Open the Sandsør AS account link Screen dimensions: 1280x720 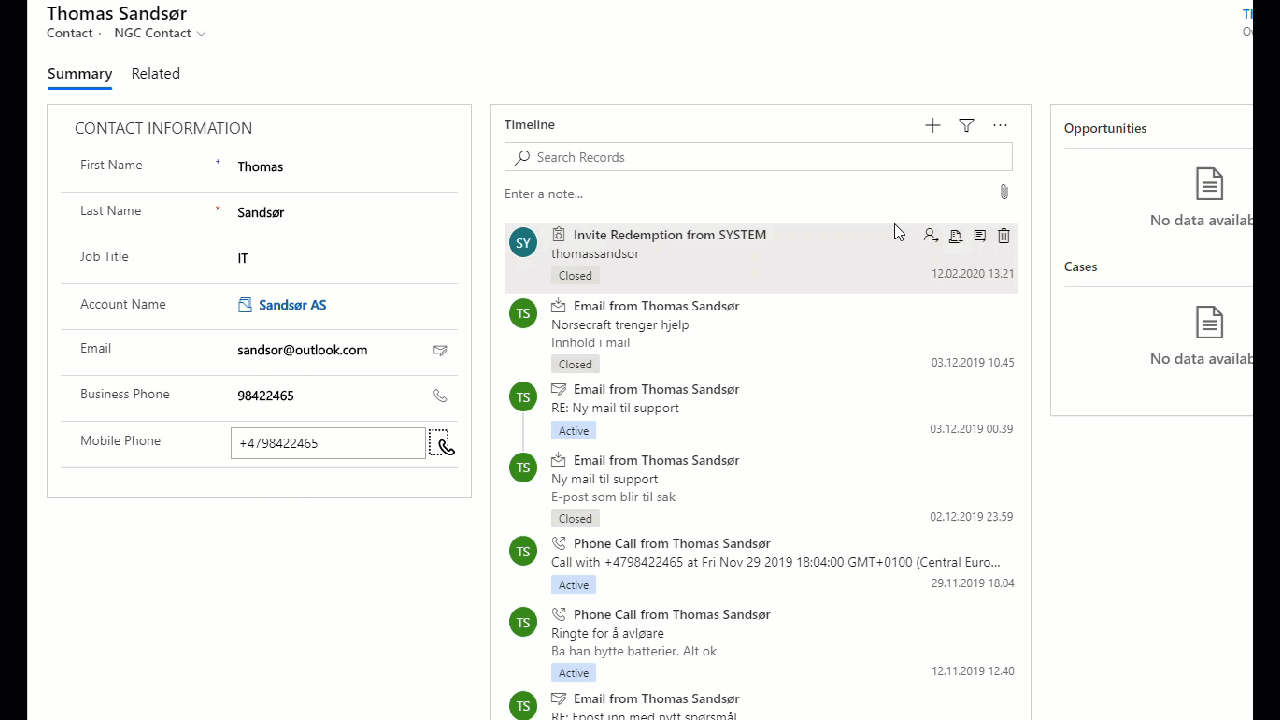[x=292, y=305]
